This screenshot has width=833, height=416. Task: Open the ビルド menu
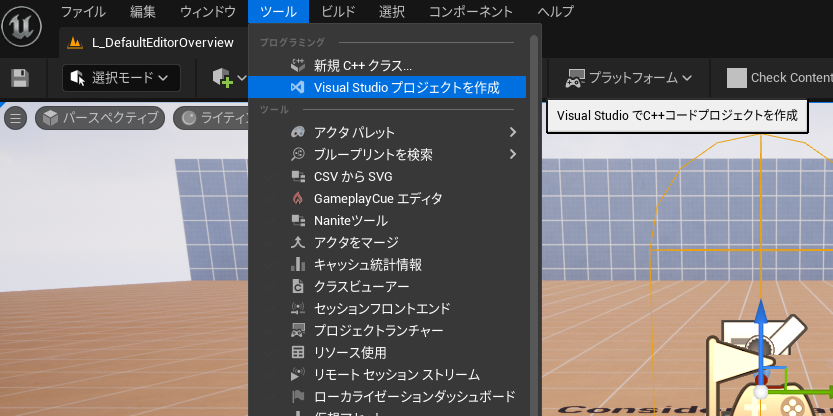[x=338, y=12]
